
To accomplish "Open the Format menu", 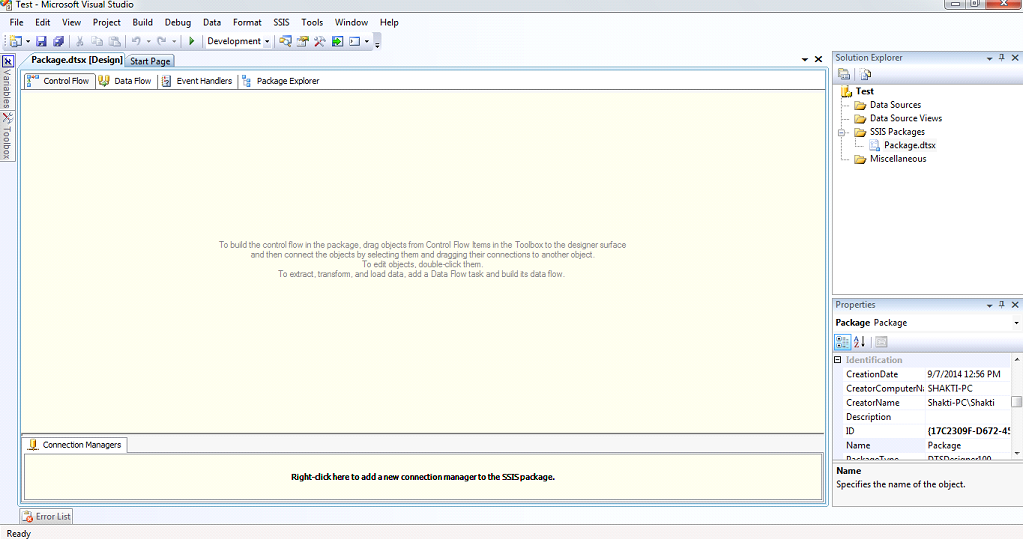I will [x=247, y=22].
